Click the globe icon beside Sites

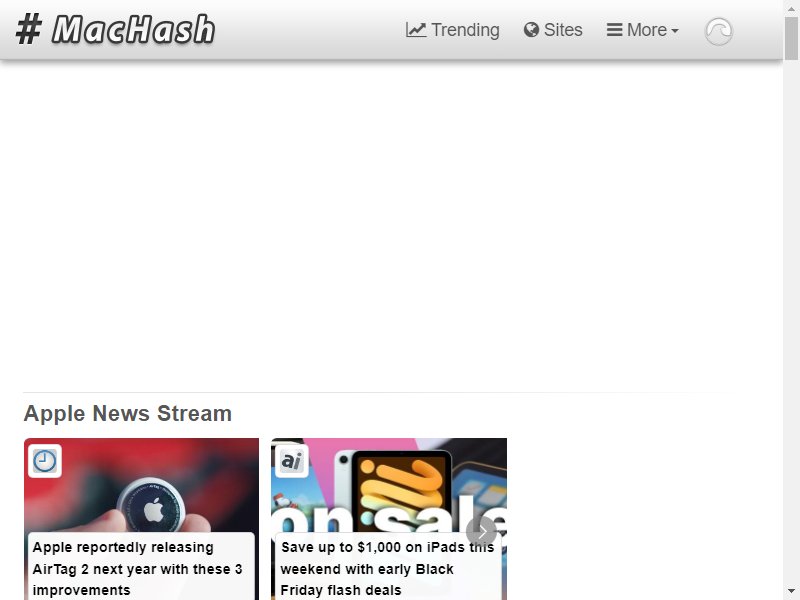pyautogui.click(x=531, y=30)
